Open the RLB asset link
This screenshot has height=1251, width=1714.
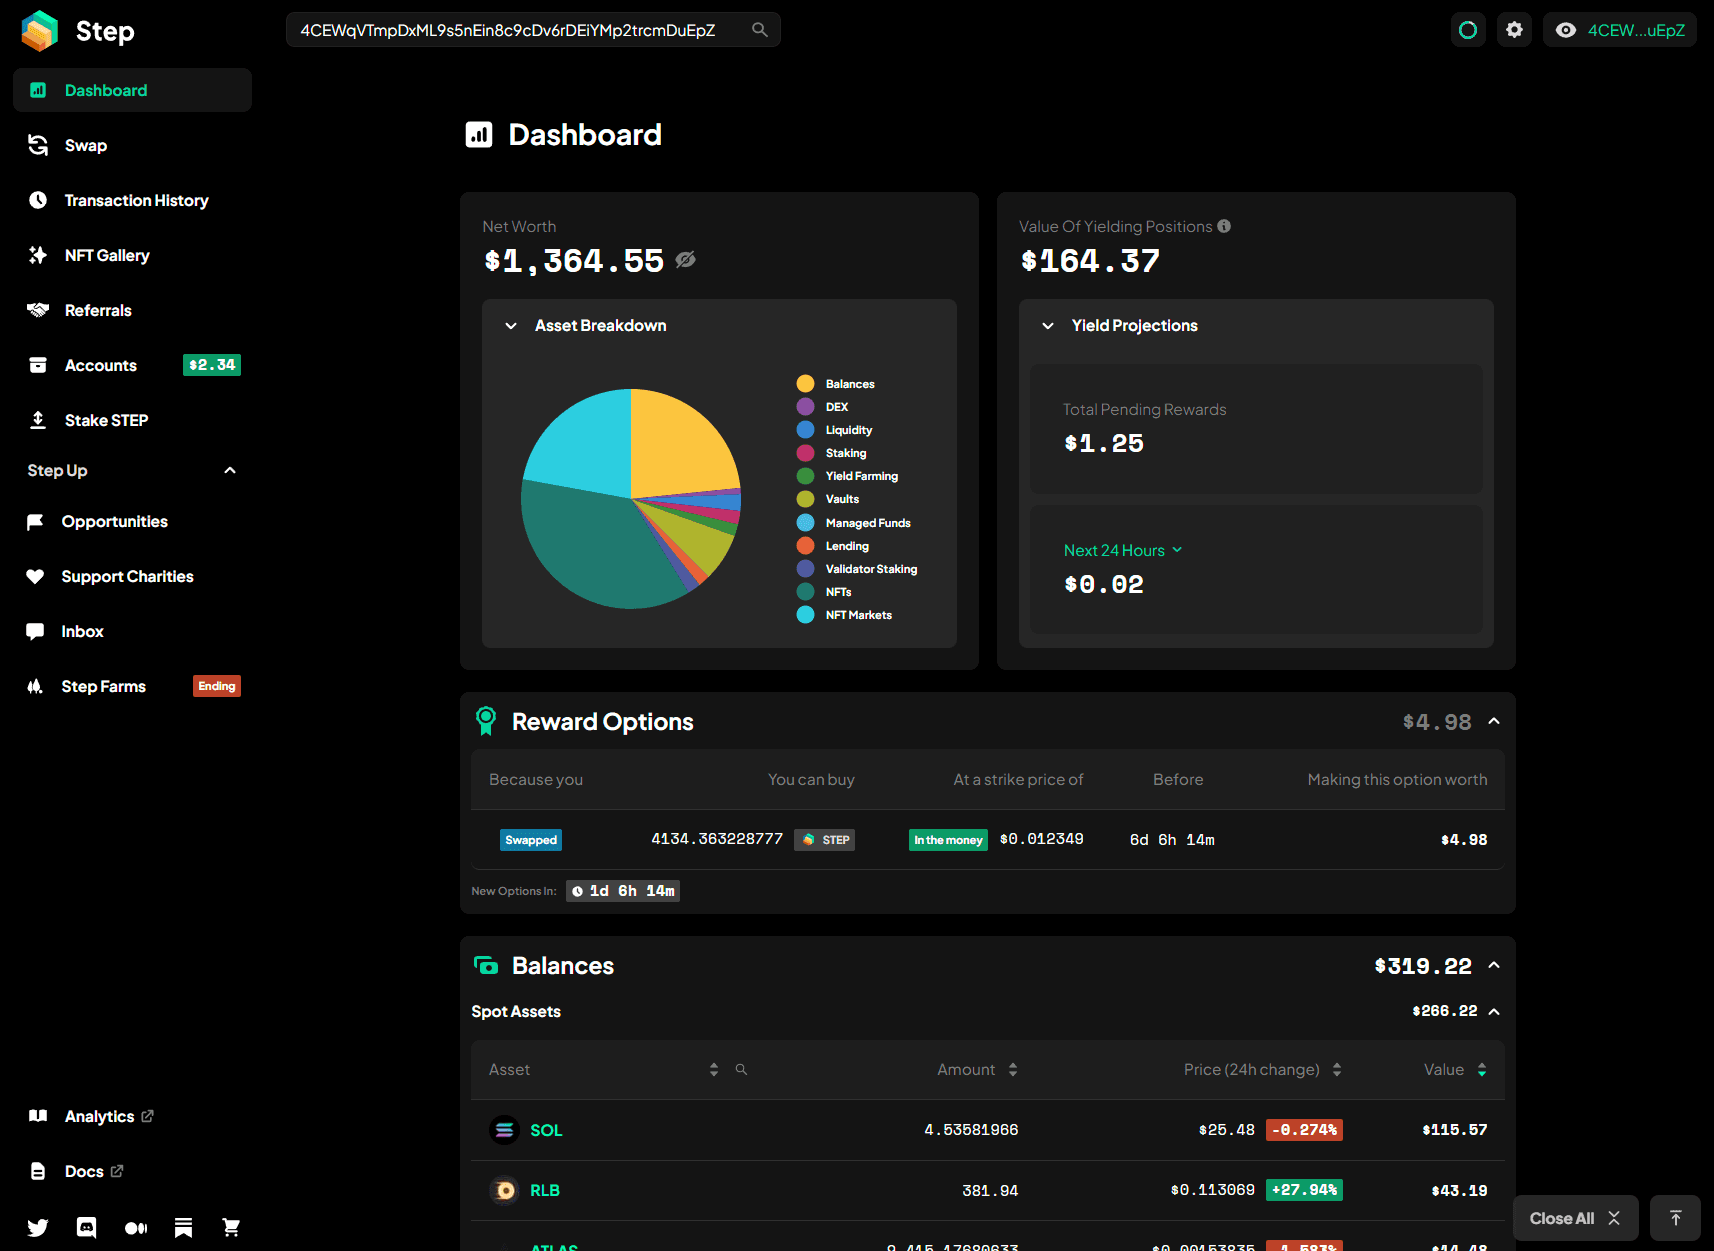coord(545,1190)
